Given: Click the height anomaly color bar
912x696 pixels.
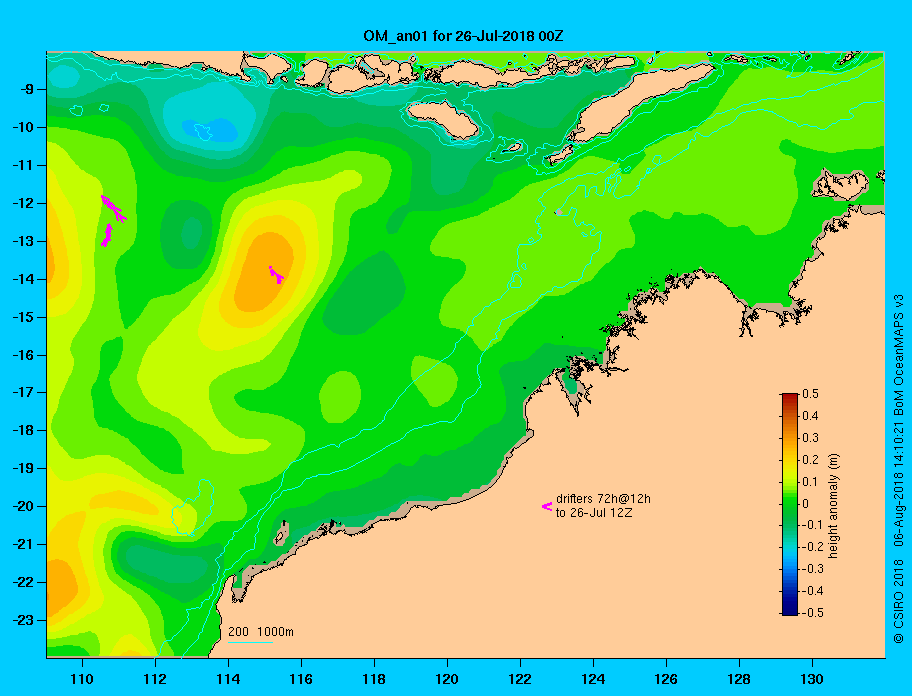Looking at the screenshot, I should pos(790,504).
